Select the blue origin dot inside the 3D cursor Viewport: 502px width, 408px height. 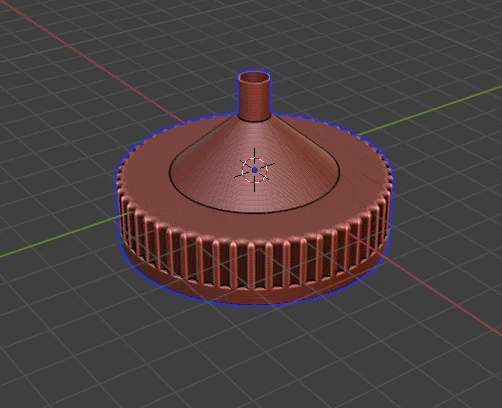pos(255,170)
